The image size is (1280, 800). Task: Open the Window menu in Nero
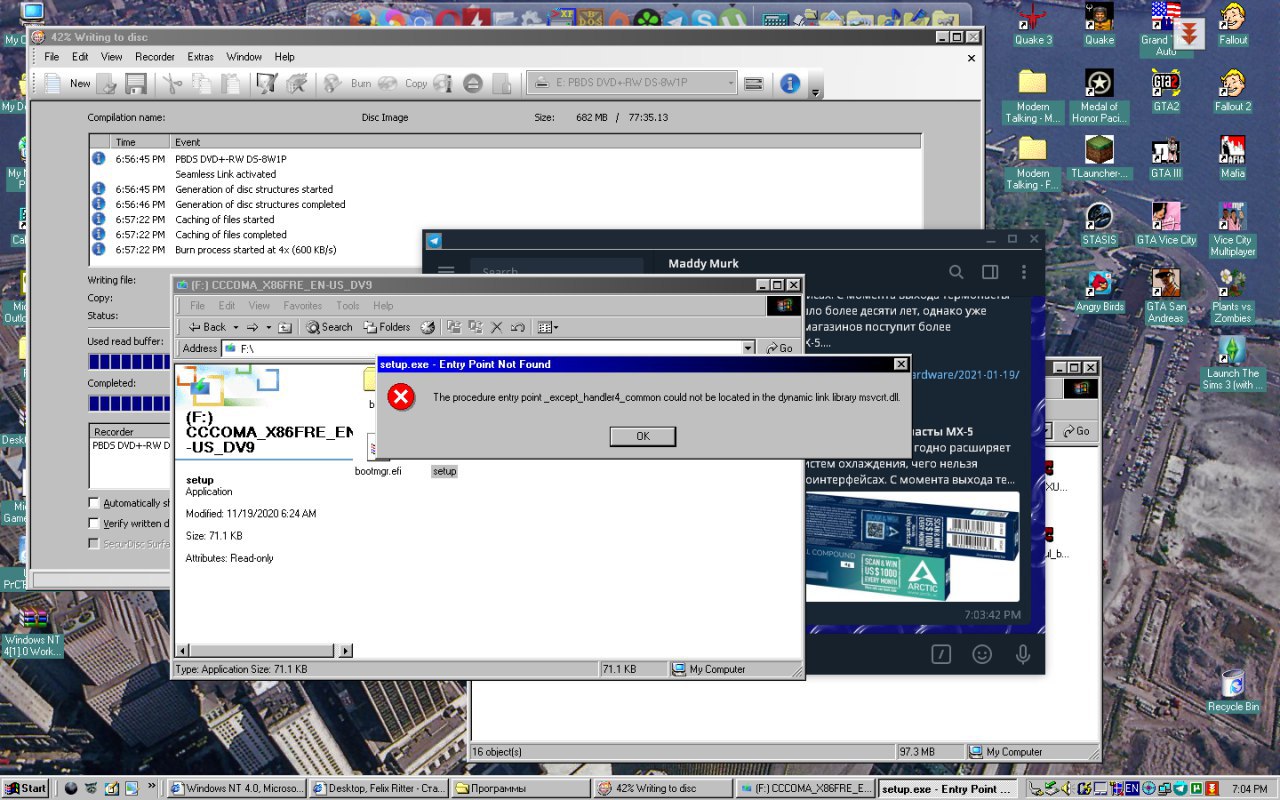[x=244, y=57]
